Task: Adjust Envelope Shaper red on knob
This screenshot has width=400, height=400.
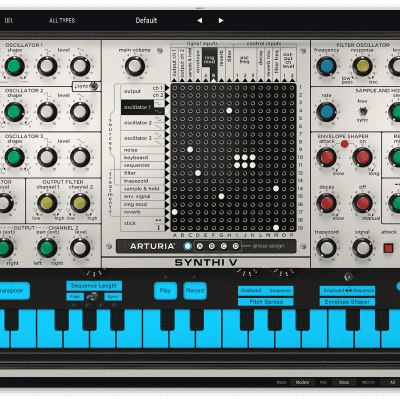Action: (x=362, y=157)
